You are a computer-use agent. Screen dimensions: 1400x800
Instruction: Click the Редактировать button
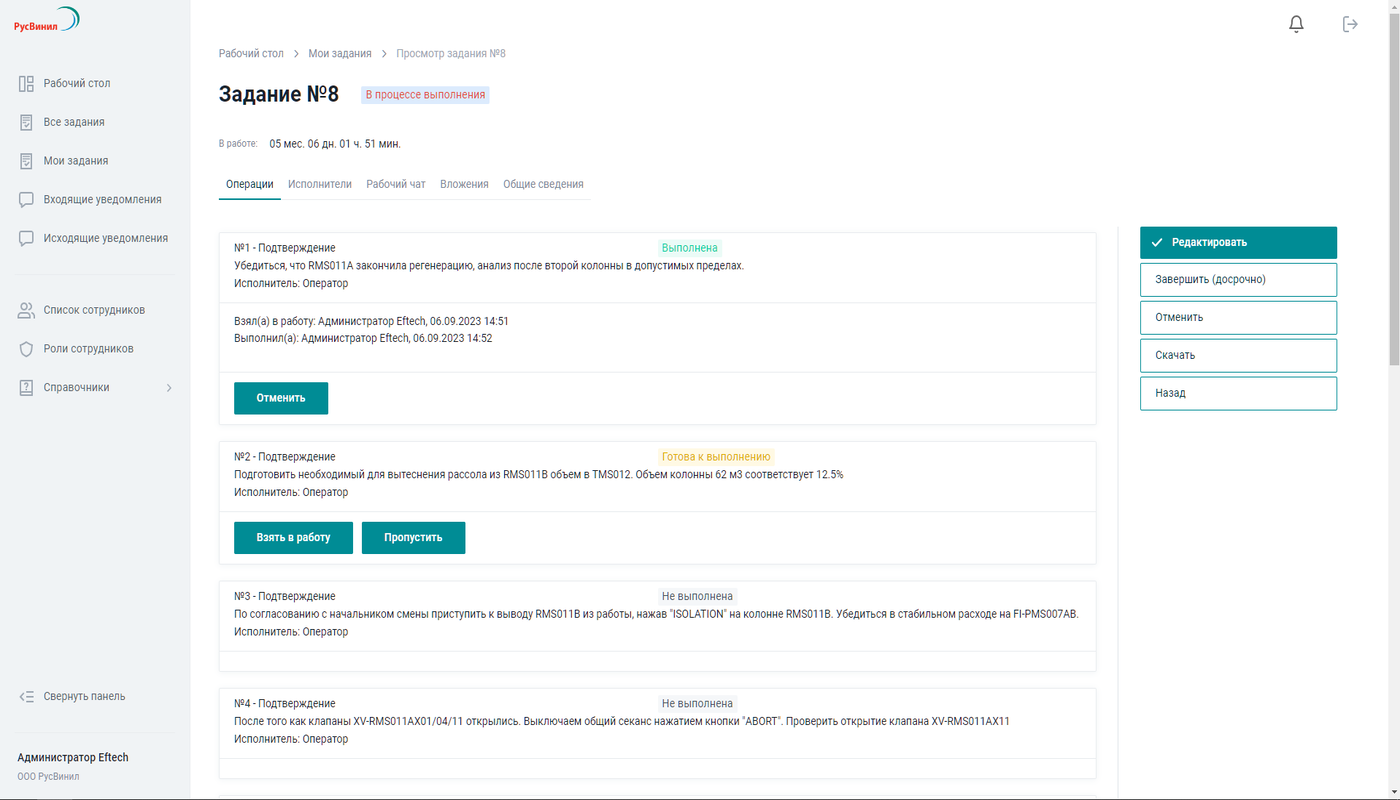click(1238, 242)
